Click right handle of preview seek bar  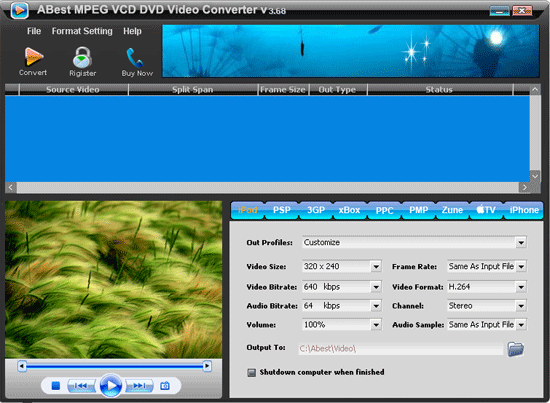click(207, 366)
